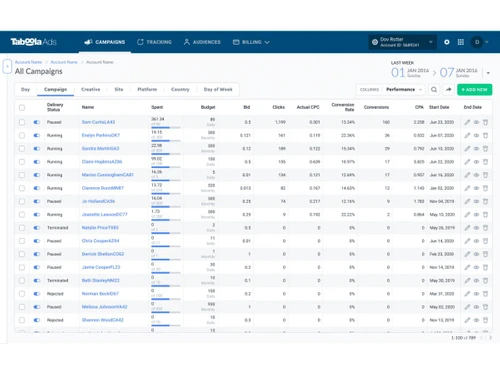Toggle the Sam Curtis campaign switch

[37, 122]
